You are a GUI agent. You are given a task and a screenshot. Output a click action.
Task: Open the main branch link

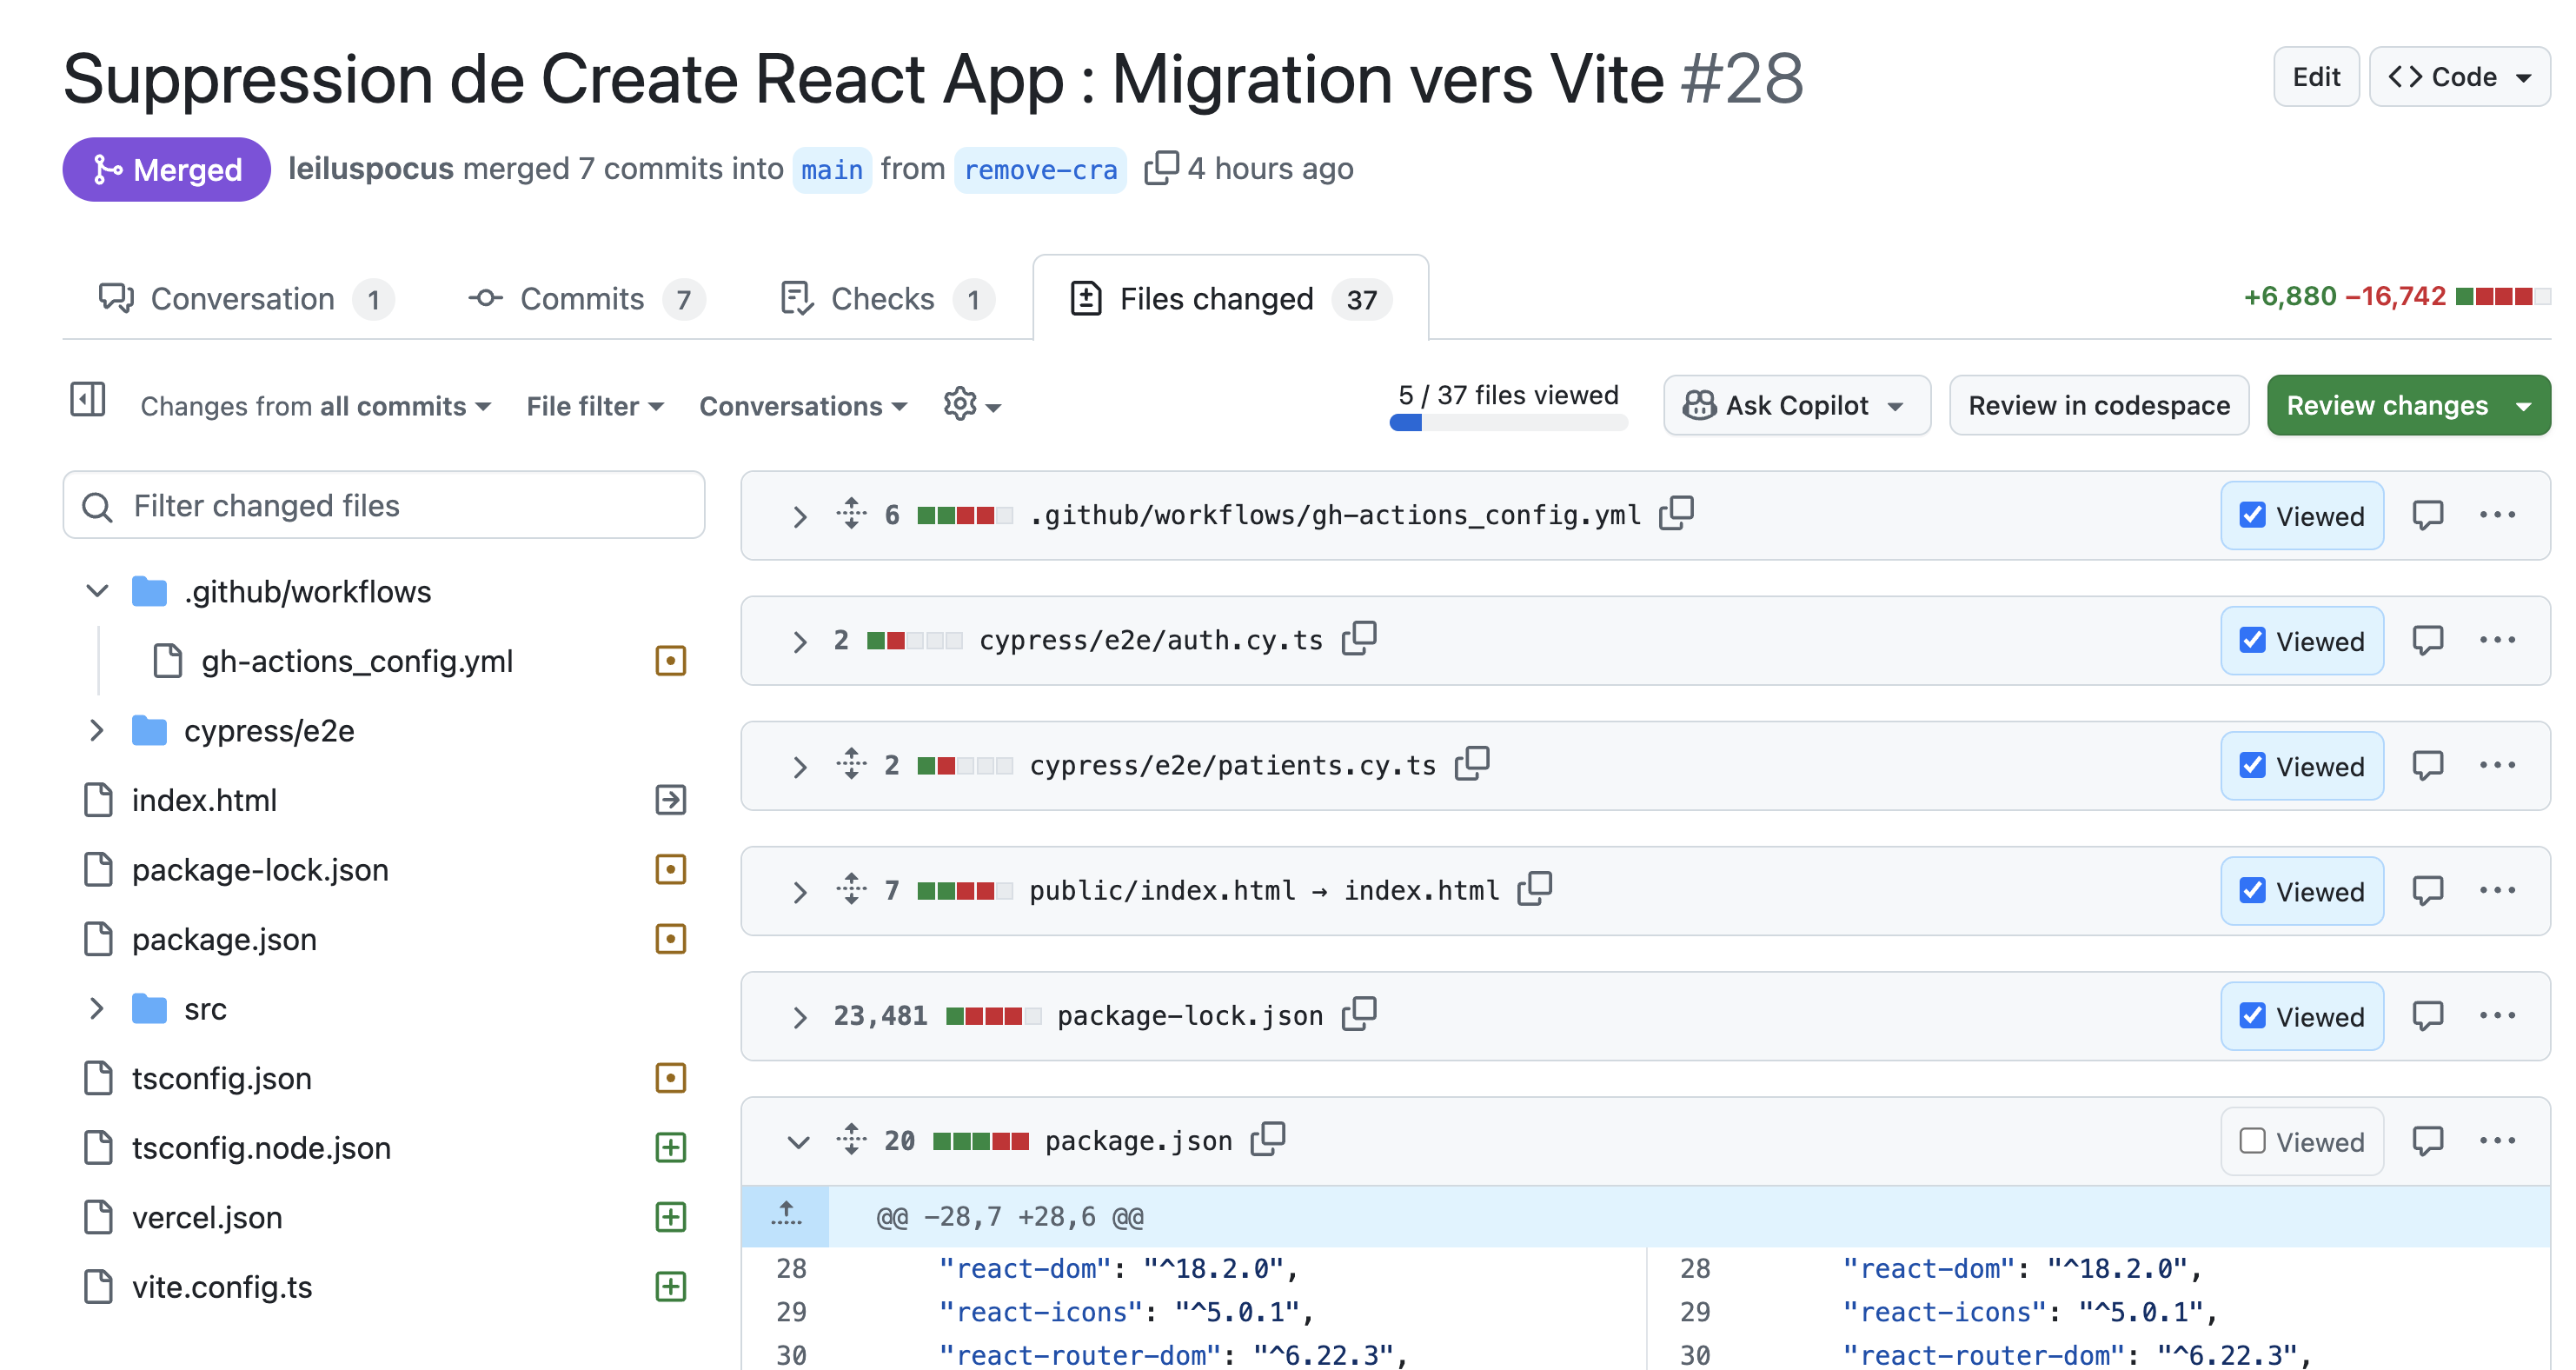(x=831, y=170)
